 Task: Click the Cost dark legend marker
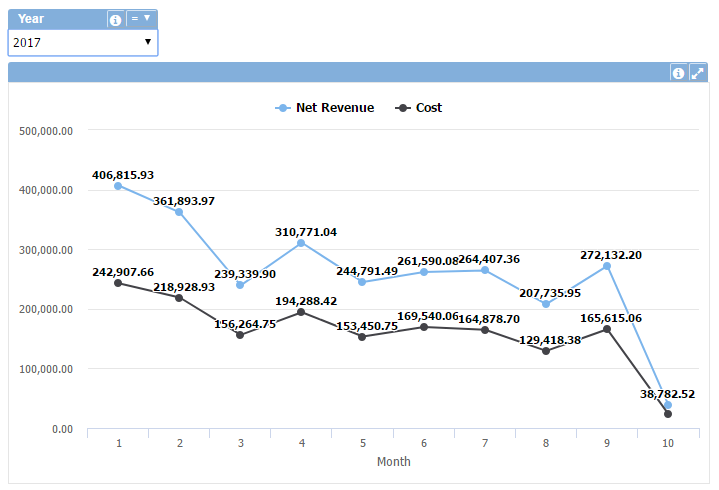[402, 108]
